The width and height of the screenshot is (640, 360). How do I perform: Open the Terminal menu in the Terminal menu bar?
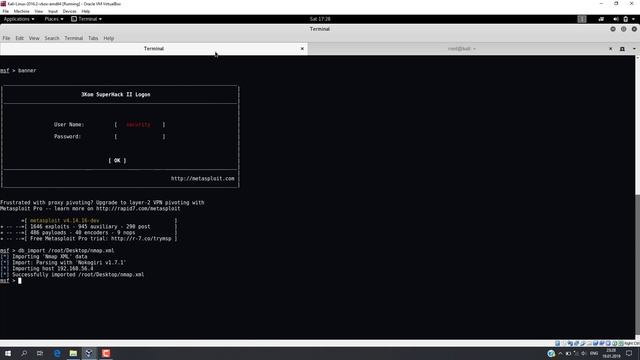(73, 38)
